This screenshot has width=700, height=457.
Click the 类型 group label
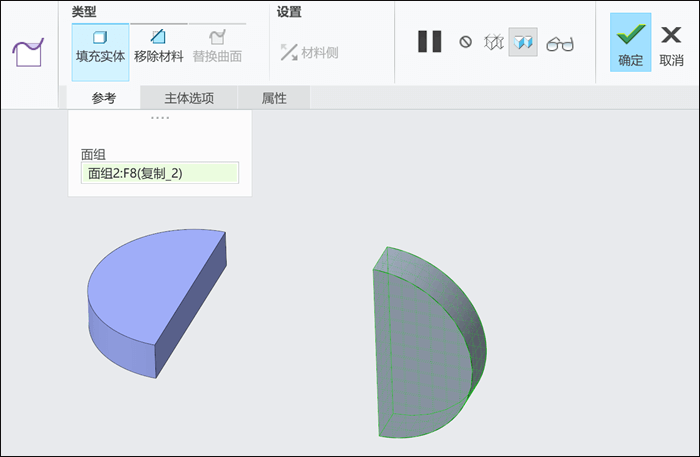[x=84, y=12]
